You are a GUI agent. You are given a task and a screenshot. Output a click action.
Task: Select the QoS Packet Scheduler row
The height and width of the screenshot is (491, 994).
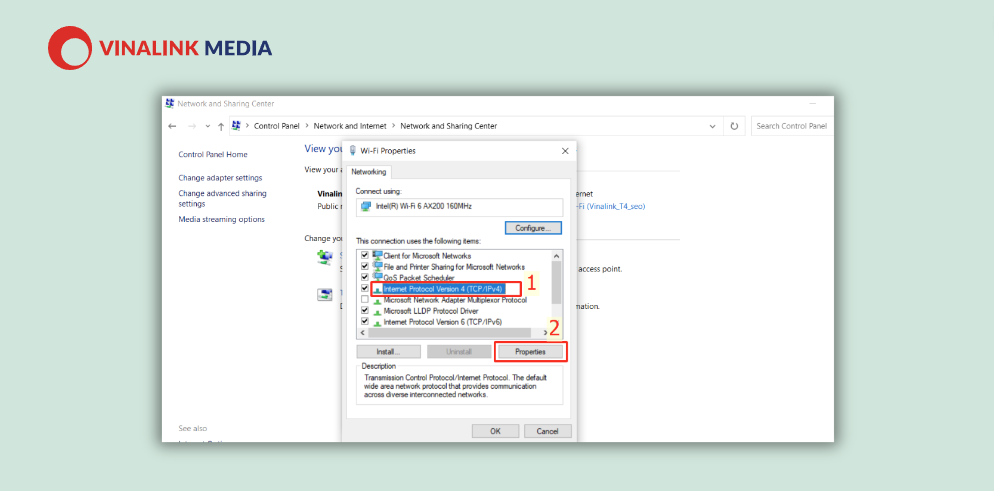click(418, 277)
